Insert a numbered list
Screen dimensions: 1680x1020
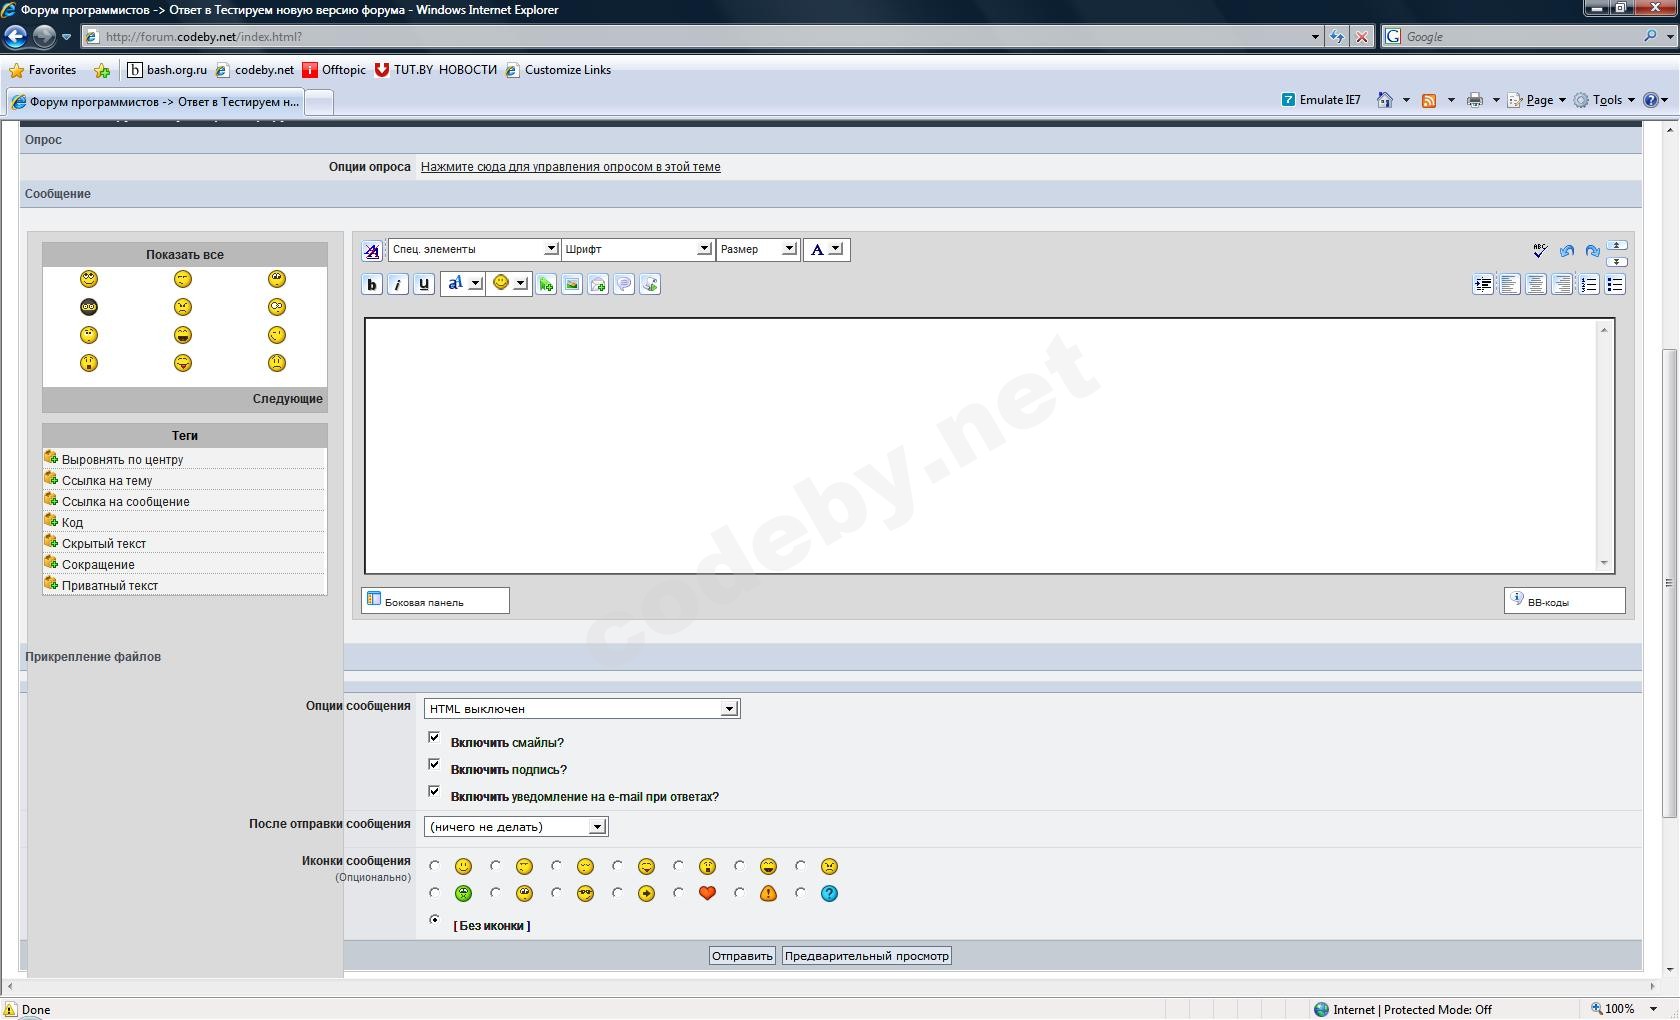(1589, 285)
